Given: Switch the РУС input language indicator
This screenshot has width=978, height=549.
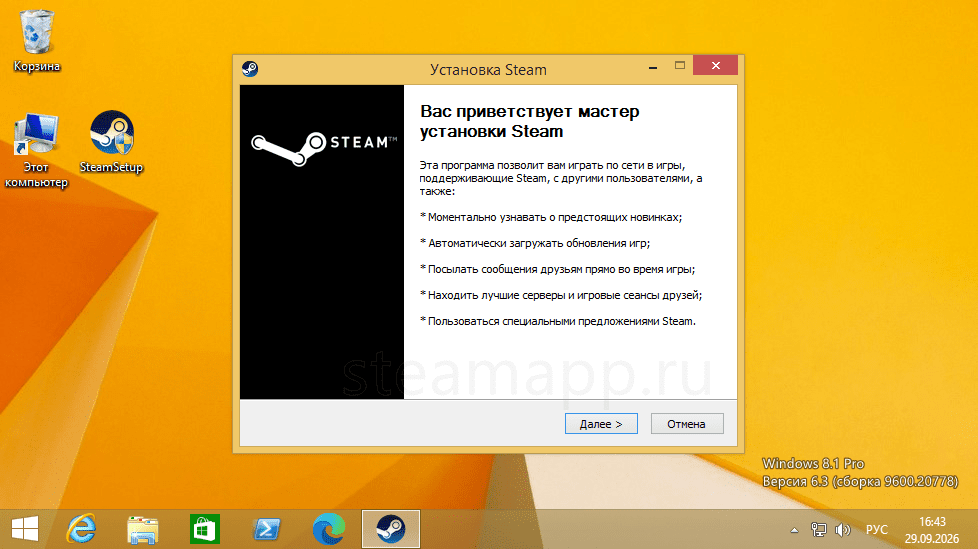Looking at the screenshot, I should click(876, 530).
